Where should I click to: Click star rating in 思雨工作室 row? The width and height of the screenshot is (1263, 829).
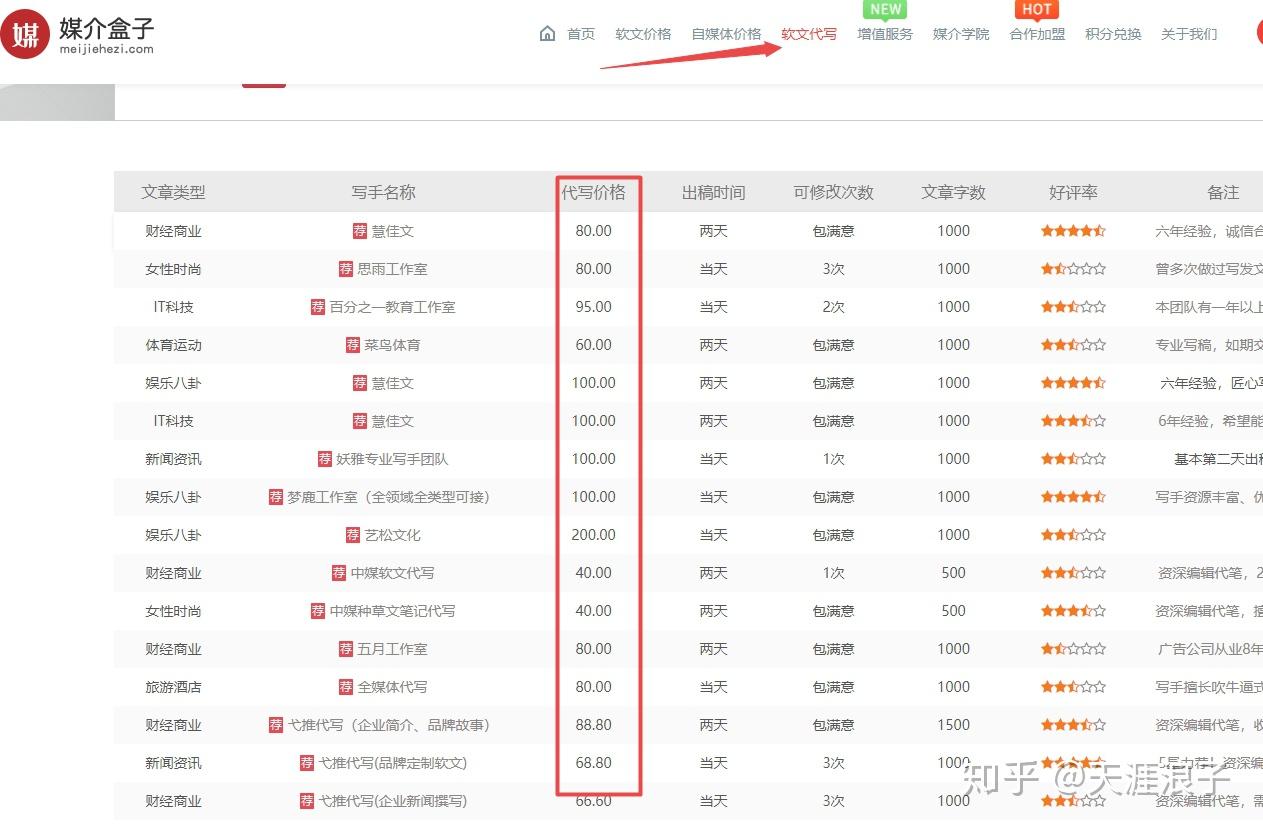[1073, 269]
